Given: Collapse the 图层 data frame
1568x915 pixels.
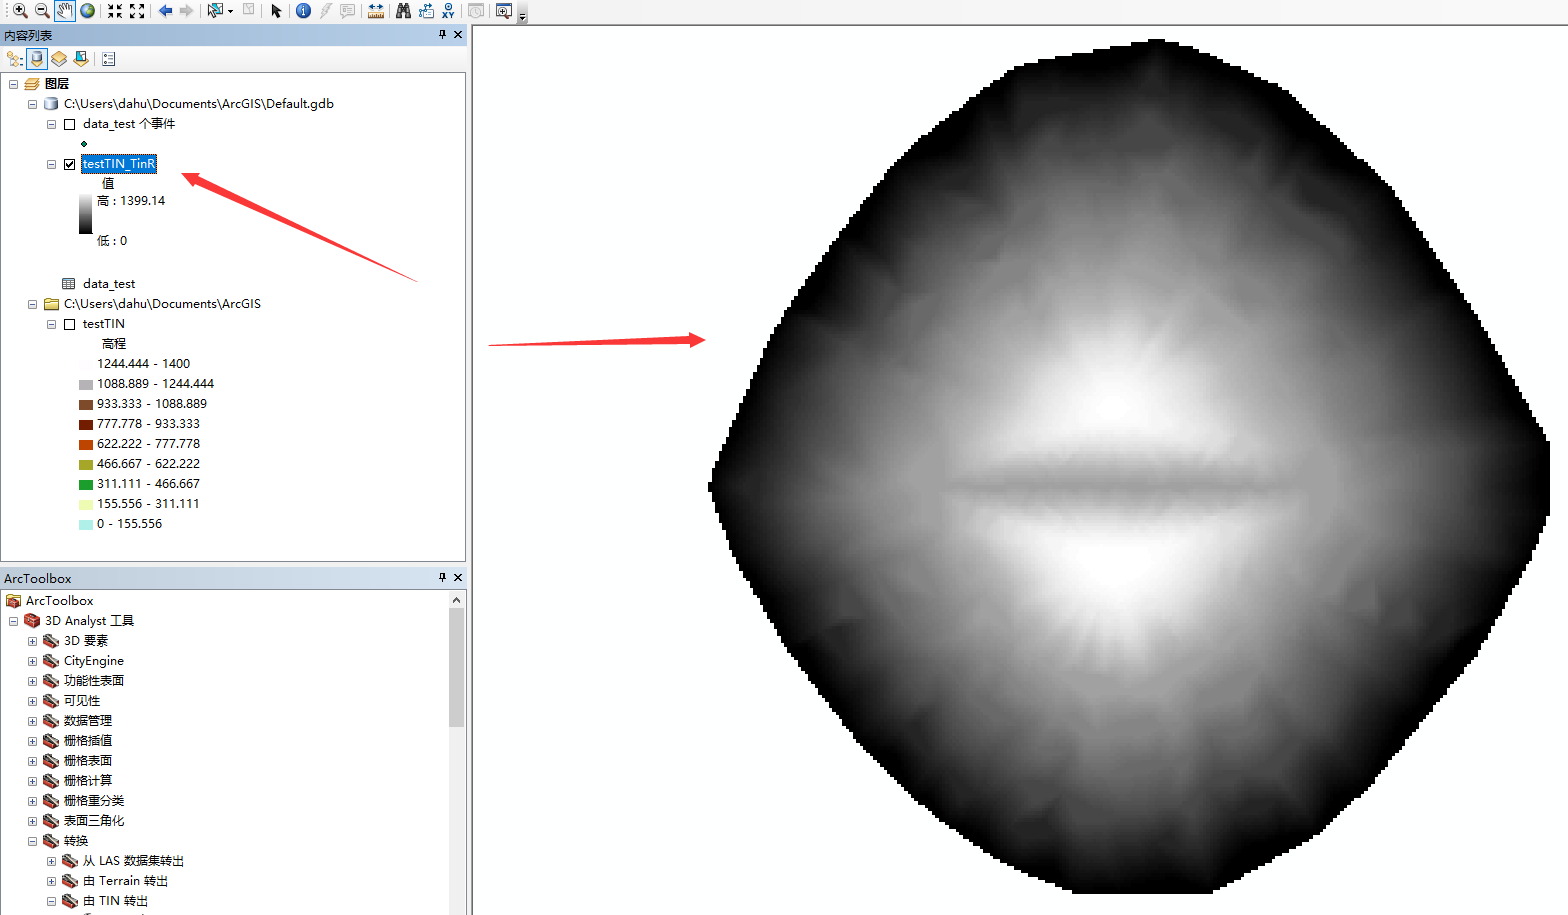Looking at the screenshot, I should pyautogui.click(x=13, y=84).
